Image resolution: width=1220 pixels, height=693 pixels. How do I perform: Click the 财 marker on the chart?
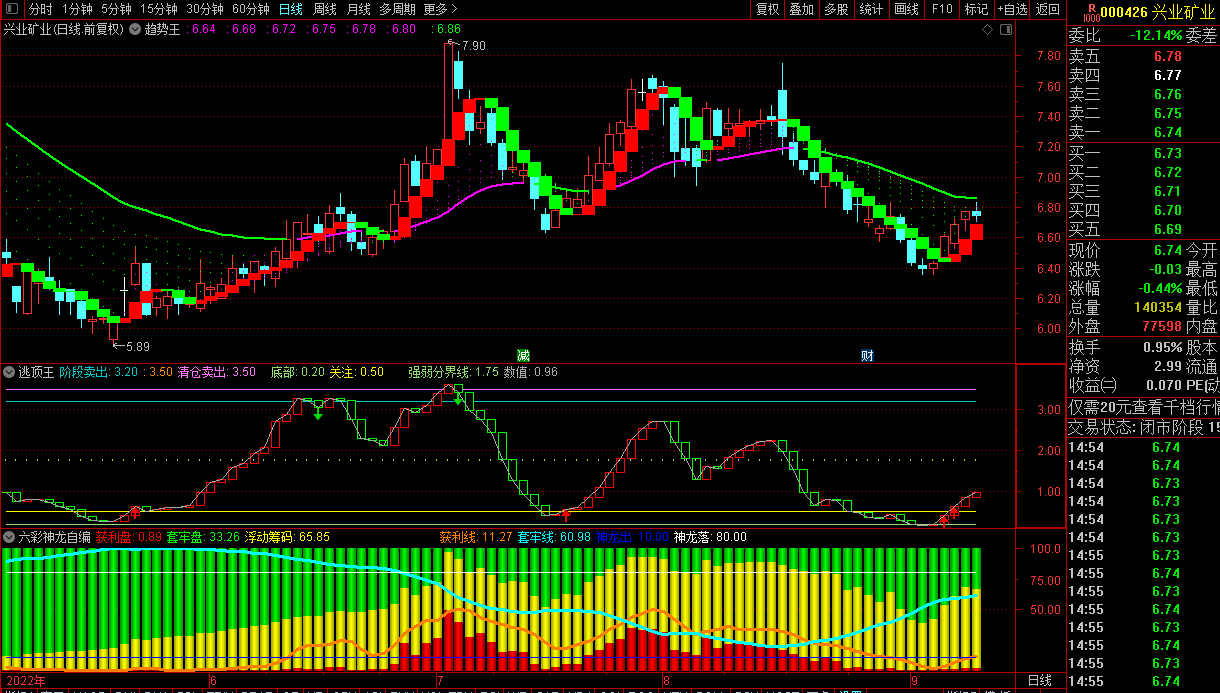868,356
